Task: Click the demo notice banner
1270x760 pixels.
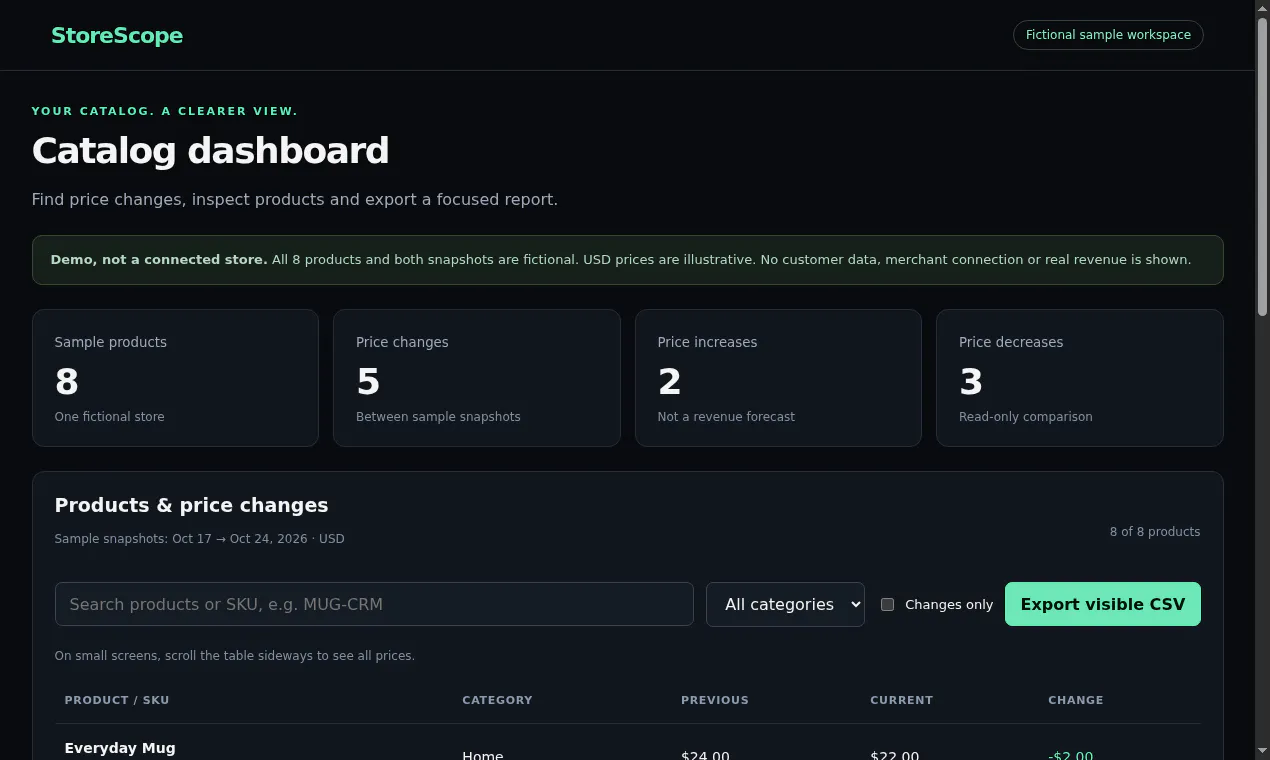Action: [x=627, y=260]
